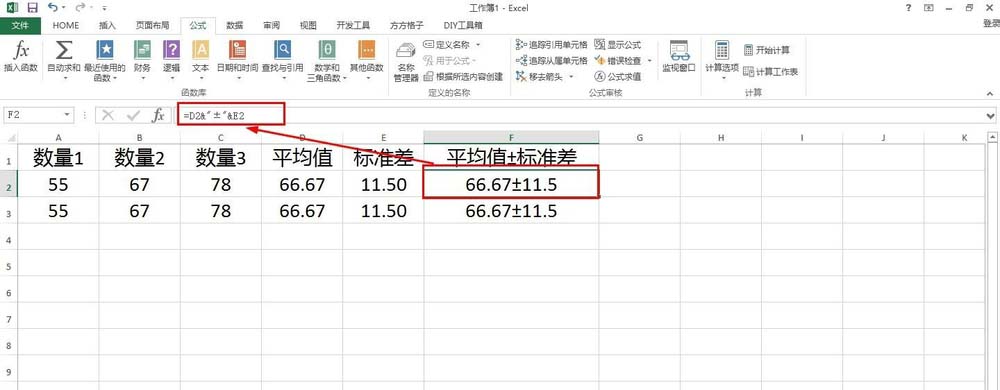This screenshot has width=1000, height=390.
Task: Switch to the View (视图) tab
Action: point(309,25)
